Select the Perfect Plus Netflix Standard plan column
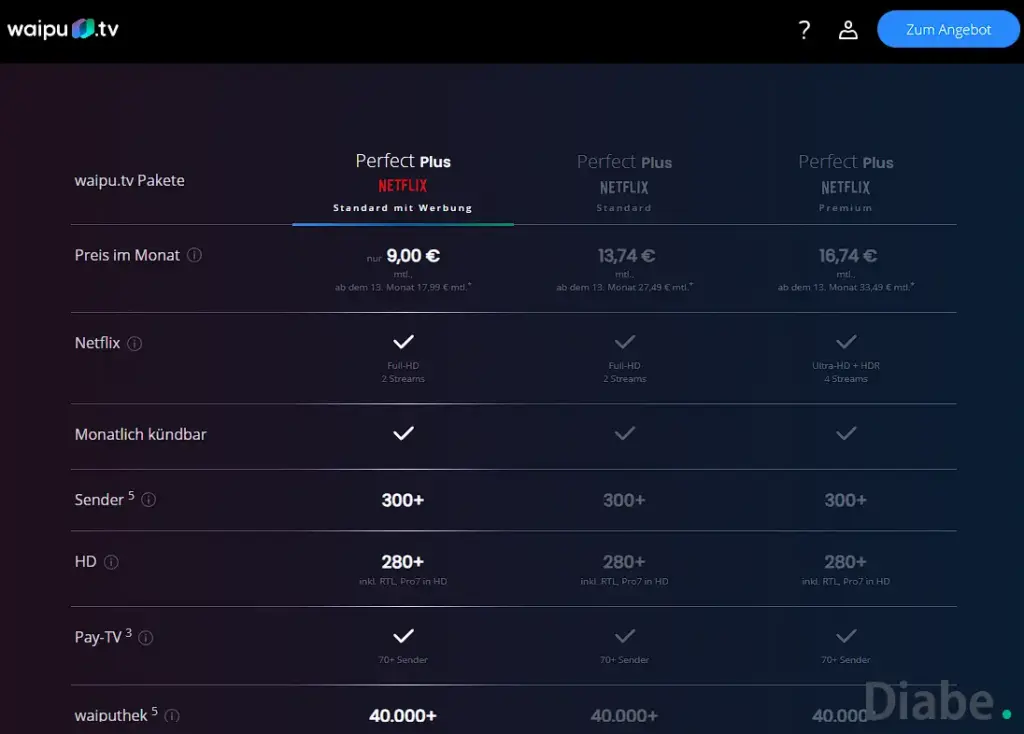Viewport: 1024px width, 734px height. [624, 180]
